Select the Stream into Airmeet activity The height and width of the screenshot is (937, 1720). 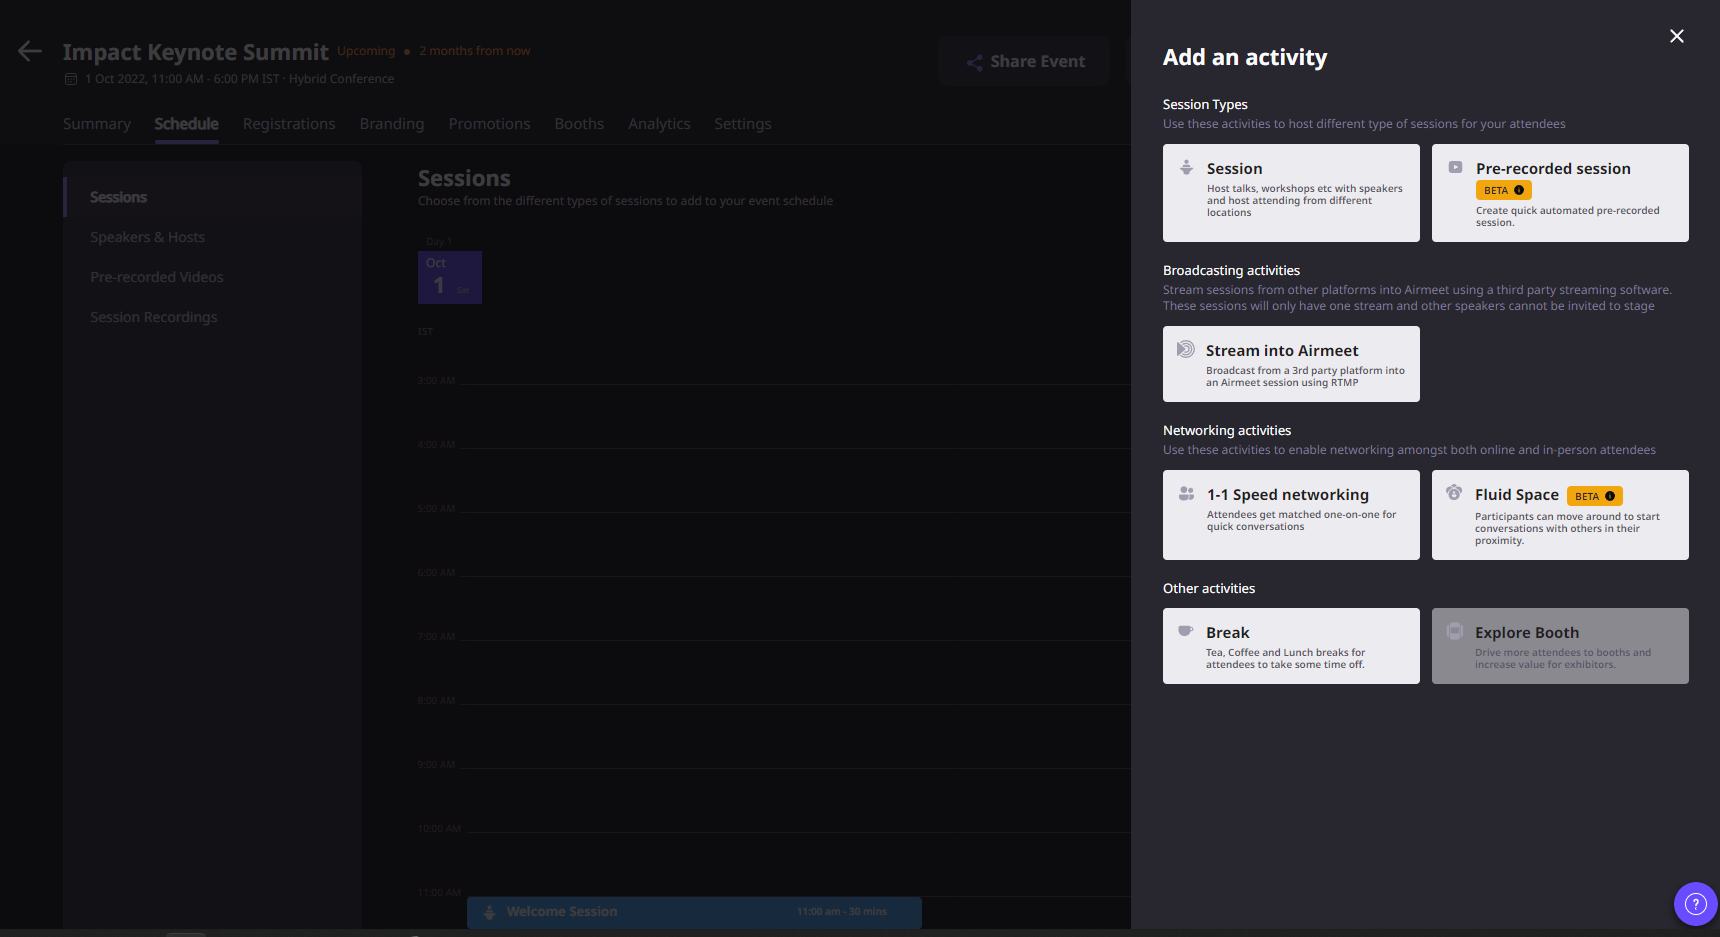tap(1291, 364)
